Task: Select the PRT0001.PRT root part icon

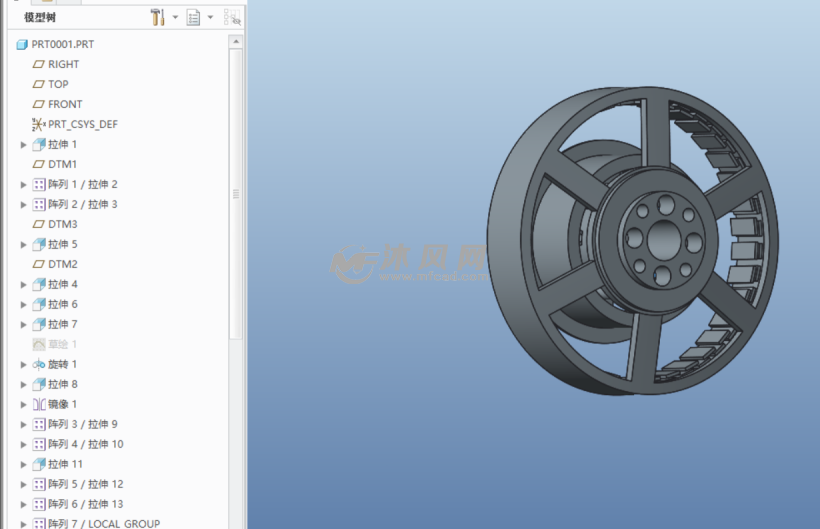Action: tap(22, 45)
